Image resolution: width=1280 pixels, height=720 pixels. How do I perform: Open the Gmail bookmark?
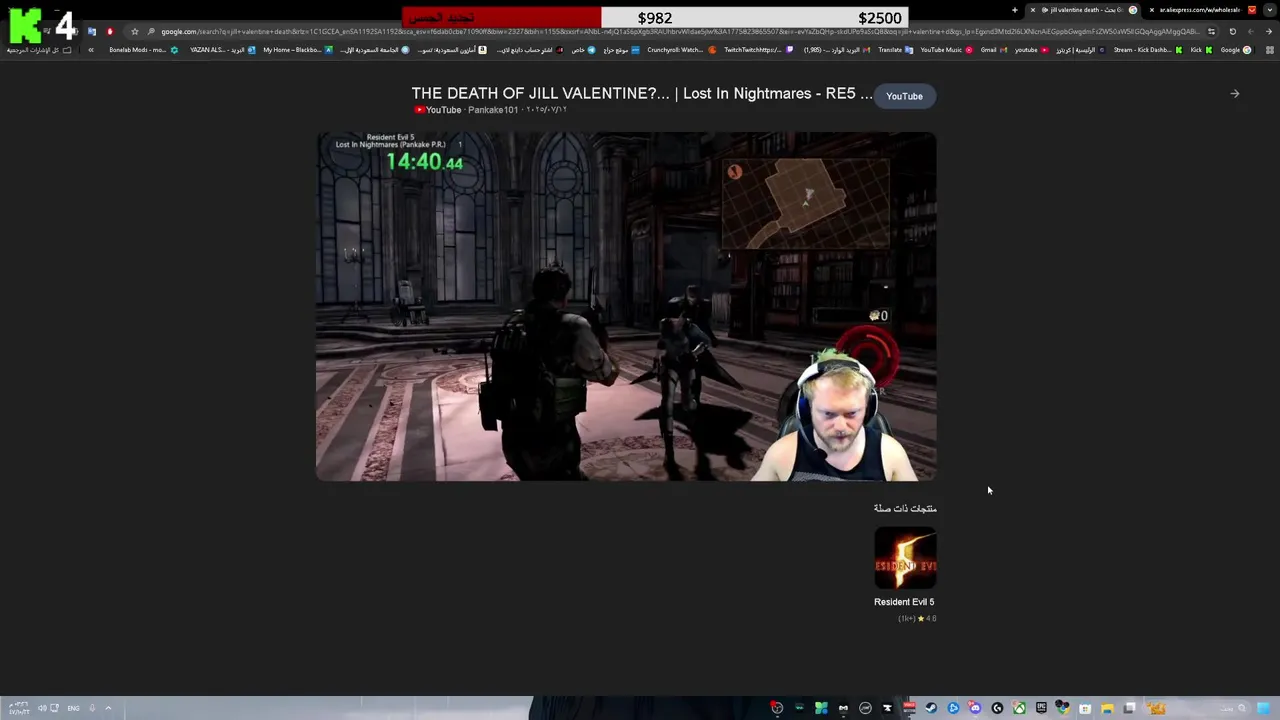click(994, 50)
